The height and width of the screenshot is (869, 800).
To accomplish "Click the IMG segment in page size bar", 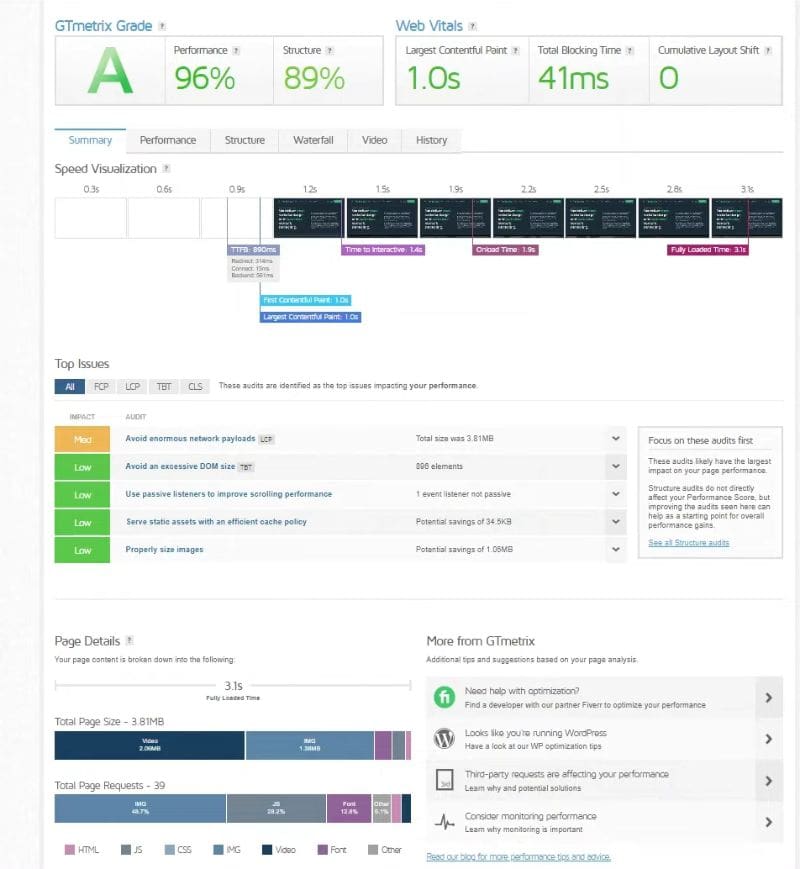I will coord(310,745).
